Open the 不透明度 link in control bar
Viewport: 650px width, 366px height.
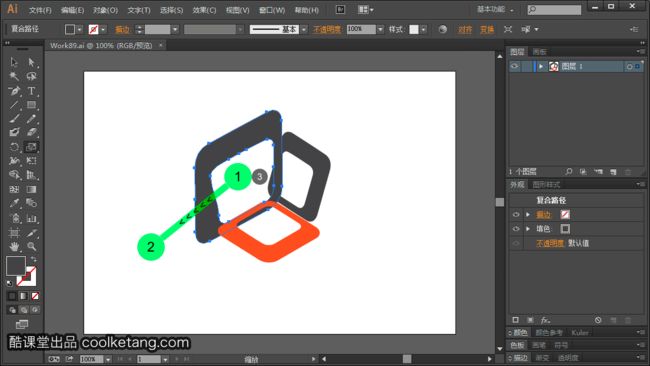point(327,29)
